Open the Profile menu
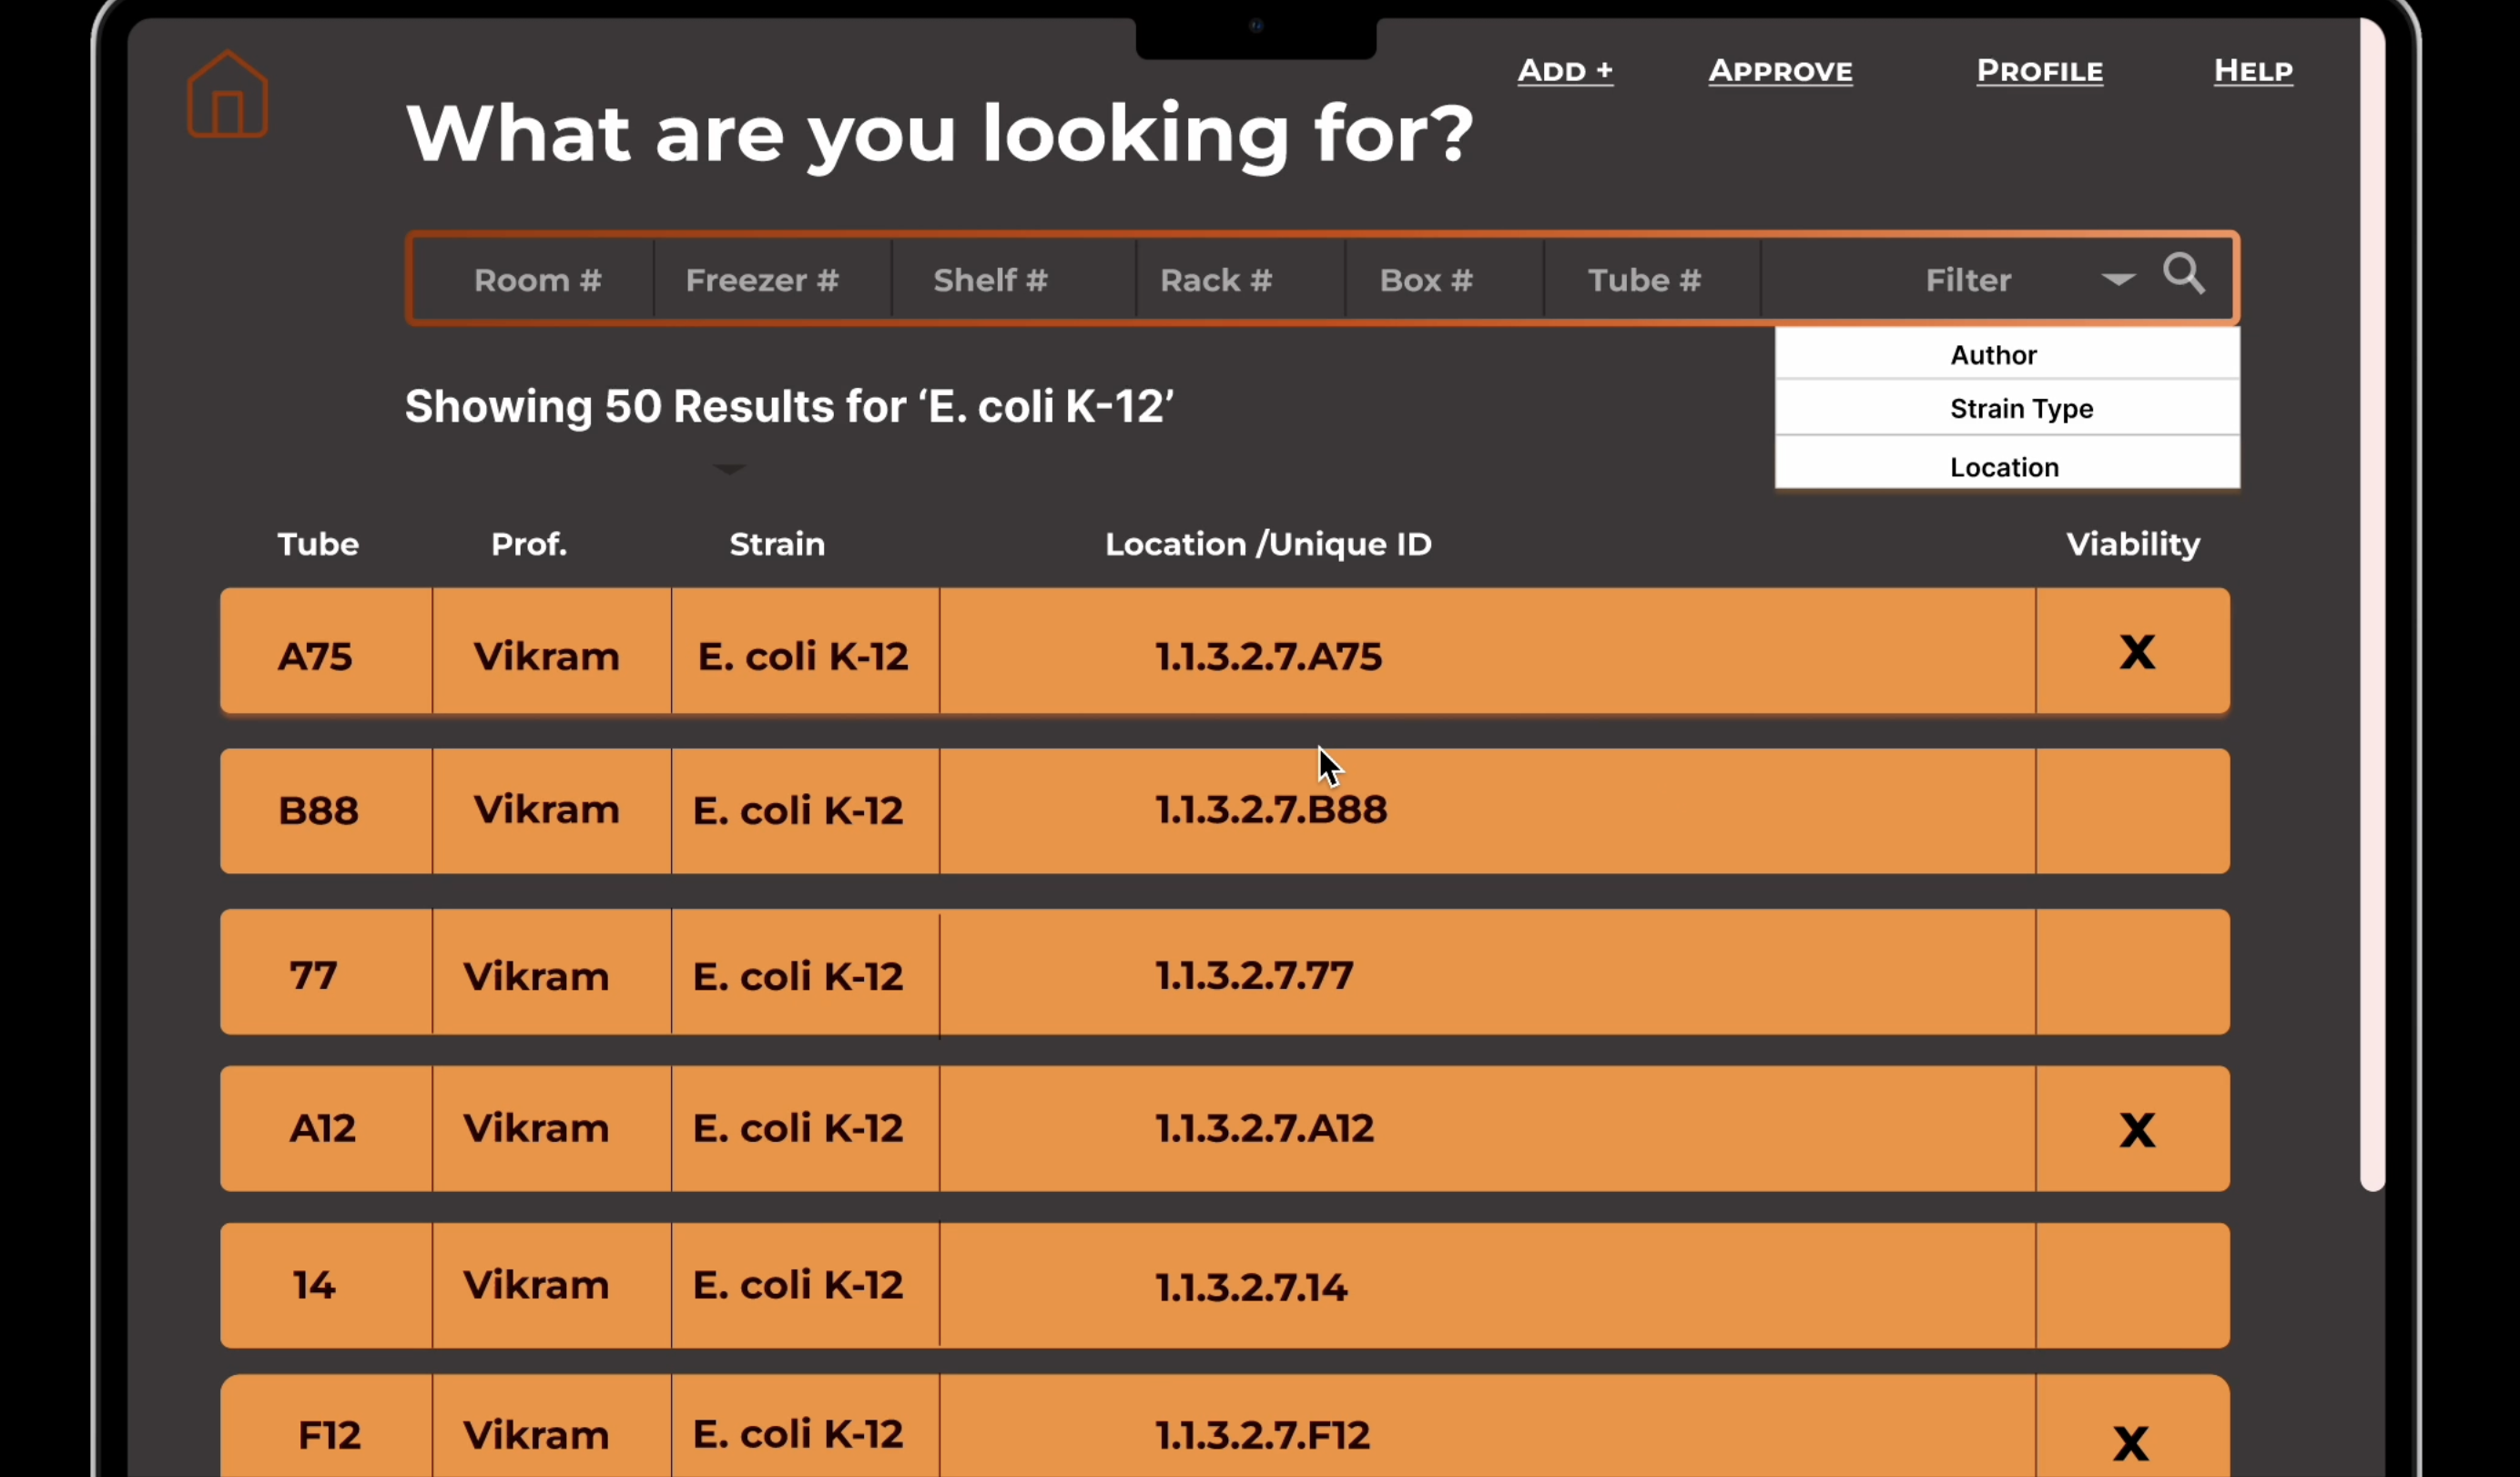 pyautogui.click(x=2039, y=71)
